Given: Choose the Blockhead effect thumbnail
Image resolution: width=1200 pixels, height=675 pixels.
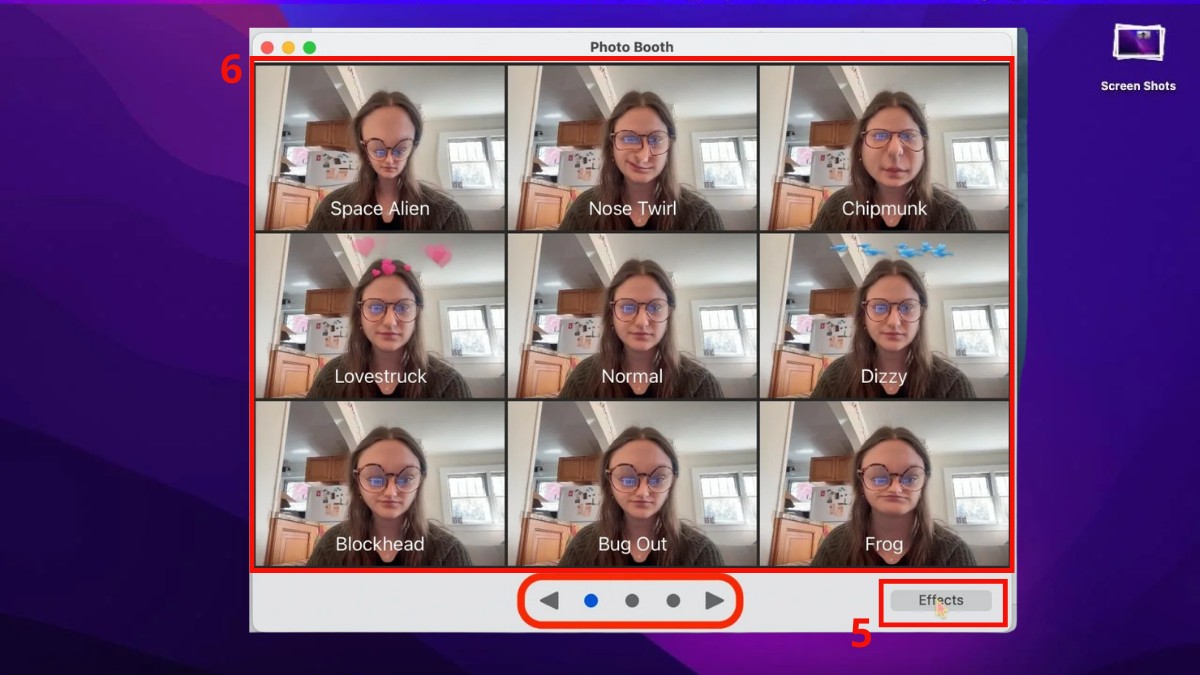Looking at the screenshot, I should click(x=380, y=484).
